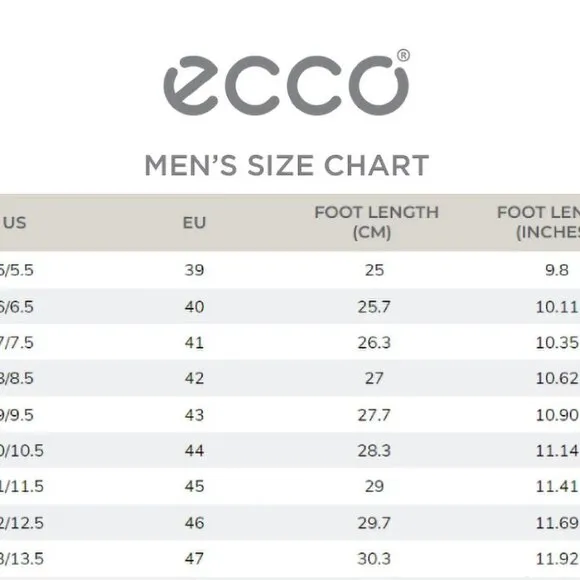Click EU size 44 cell
This screenshot has height=580, width=580.
point(194,451)
